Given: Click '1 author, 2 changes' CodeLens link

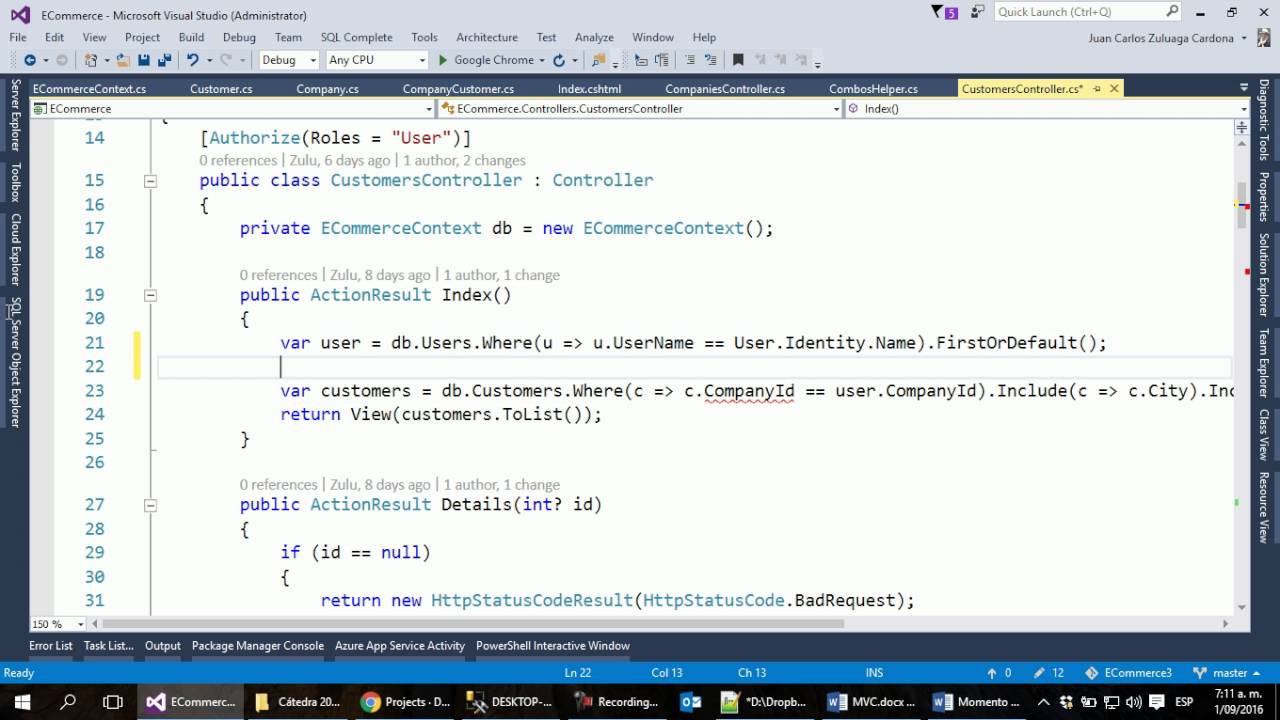Looking at the screenshot, I should pyautogui.click(x=464, y=160).
